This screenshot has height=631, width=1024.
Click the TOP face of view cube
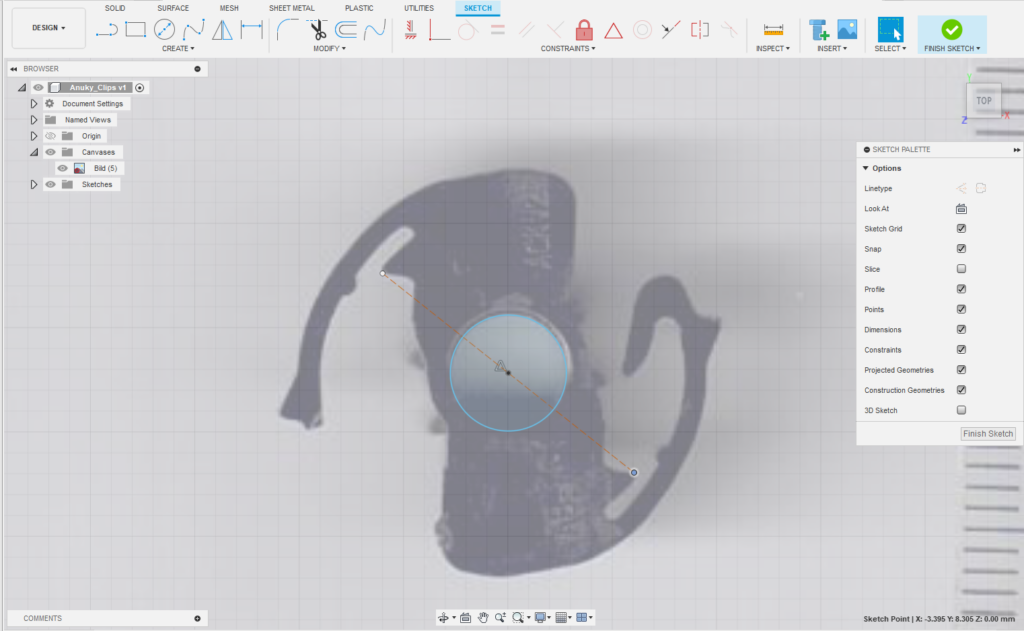point(984,100)
